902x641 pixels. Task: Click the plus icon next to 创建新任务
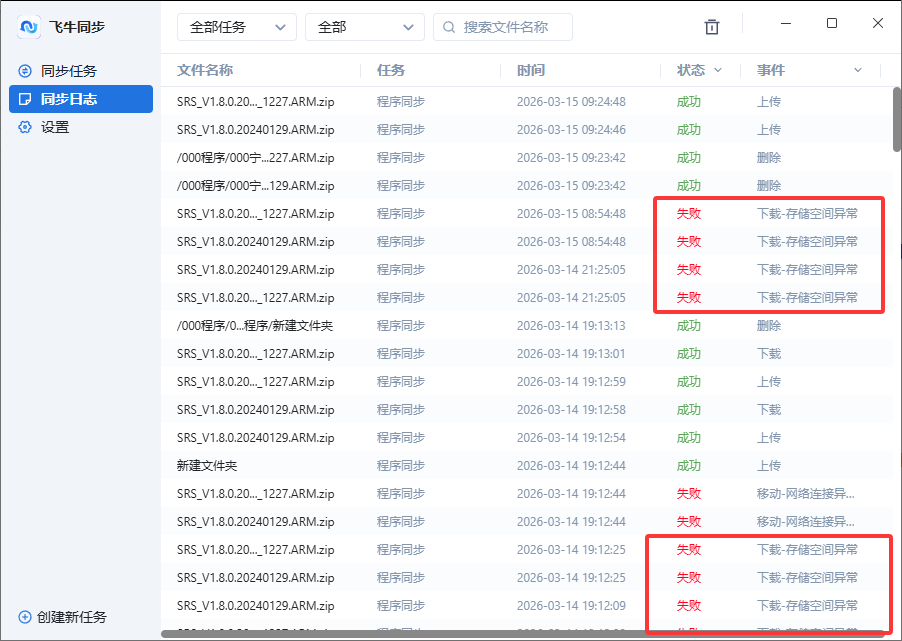click(x=23, y=618)
